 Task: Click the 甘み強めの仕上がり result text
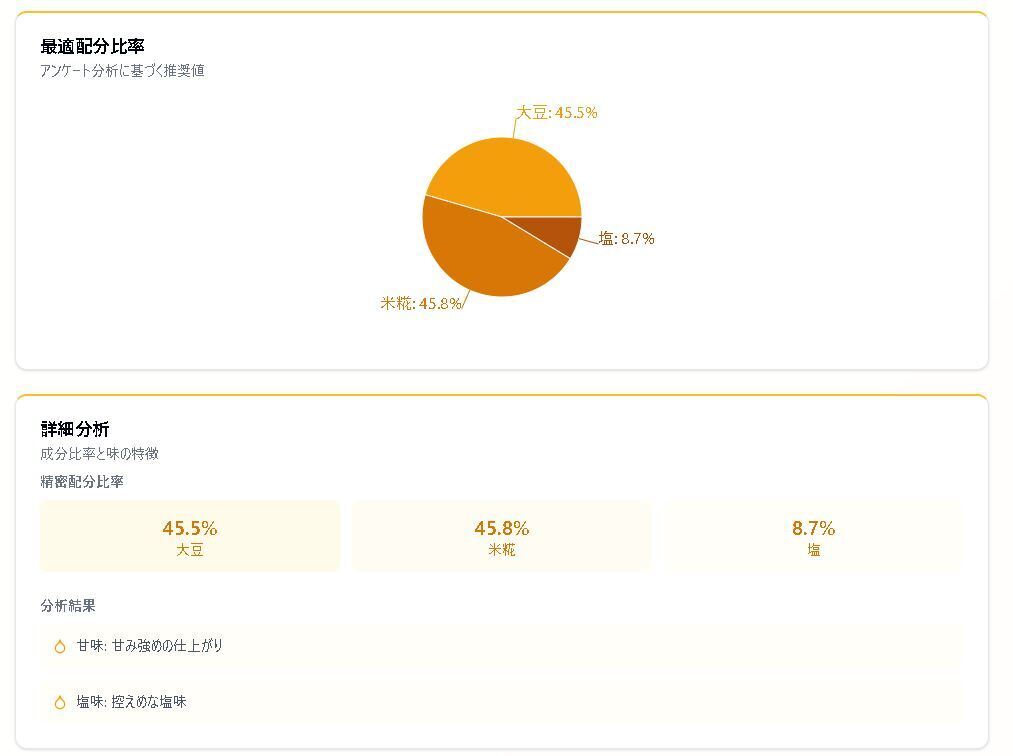point(167,646)
